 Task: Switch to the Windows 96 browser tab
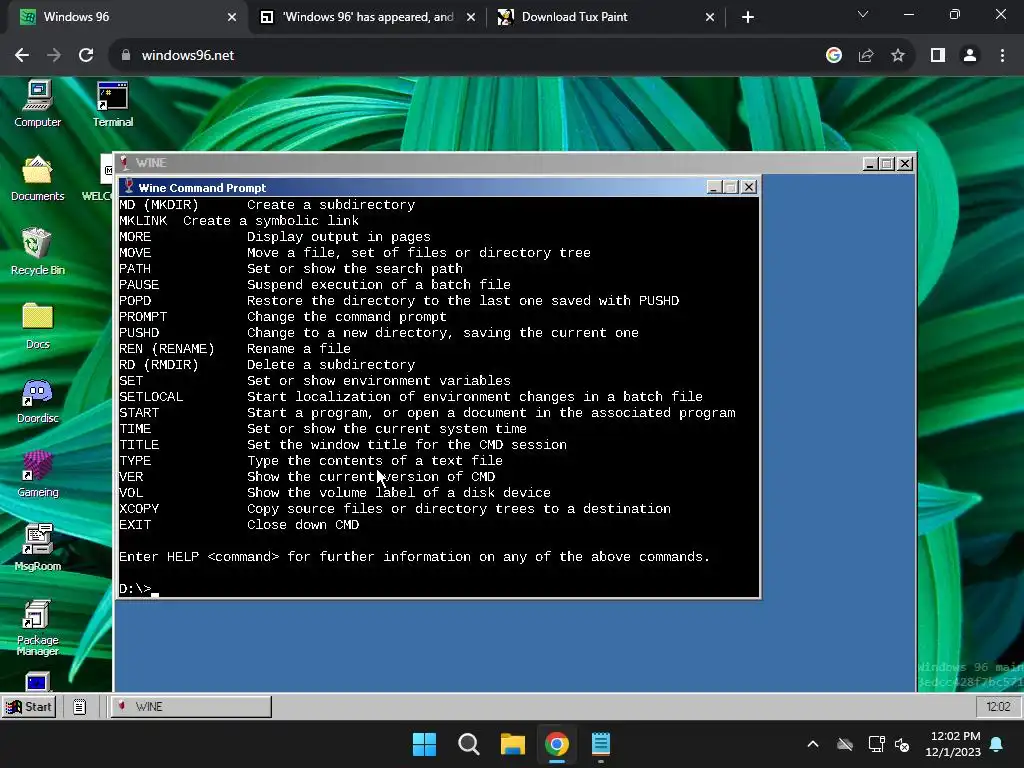pos(124,17)
